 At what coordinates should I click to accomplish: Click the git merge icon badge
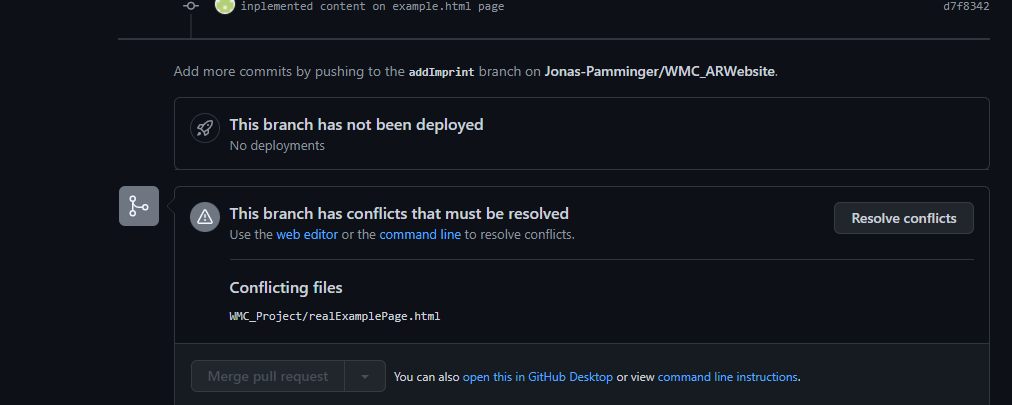click(139, 206)
